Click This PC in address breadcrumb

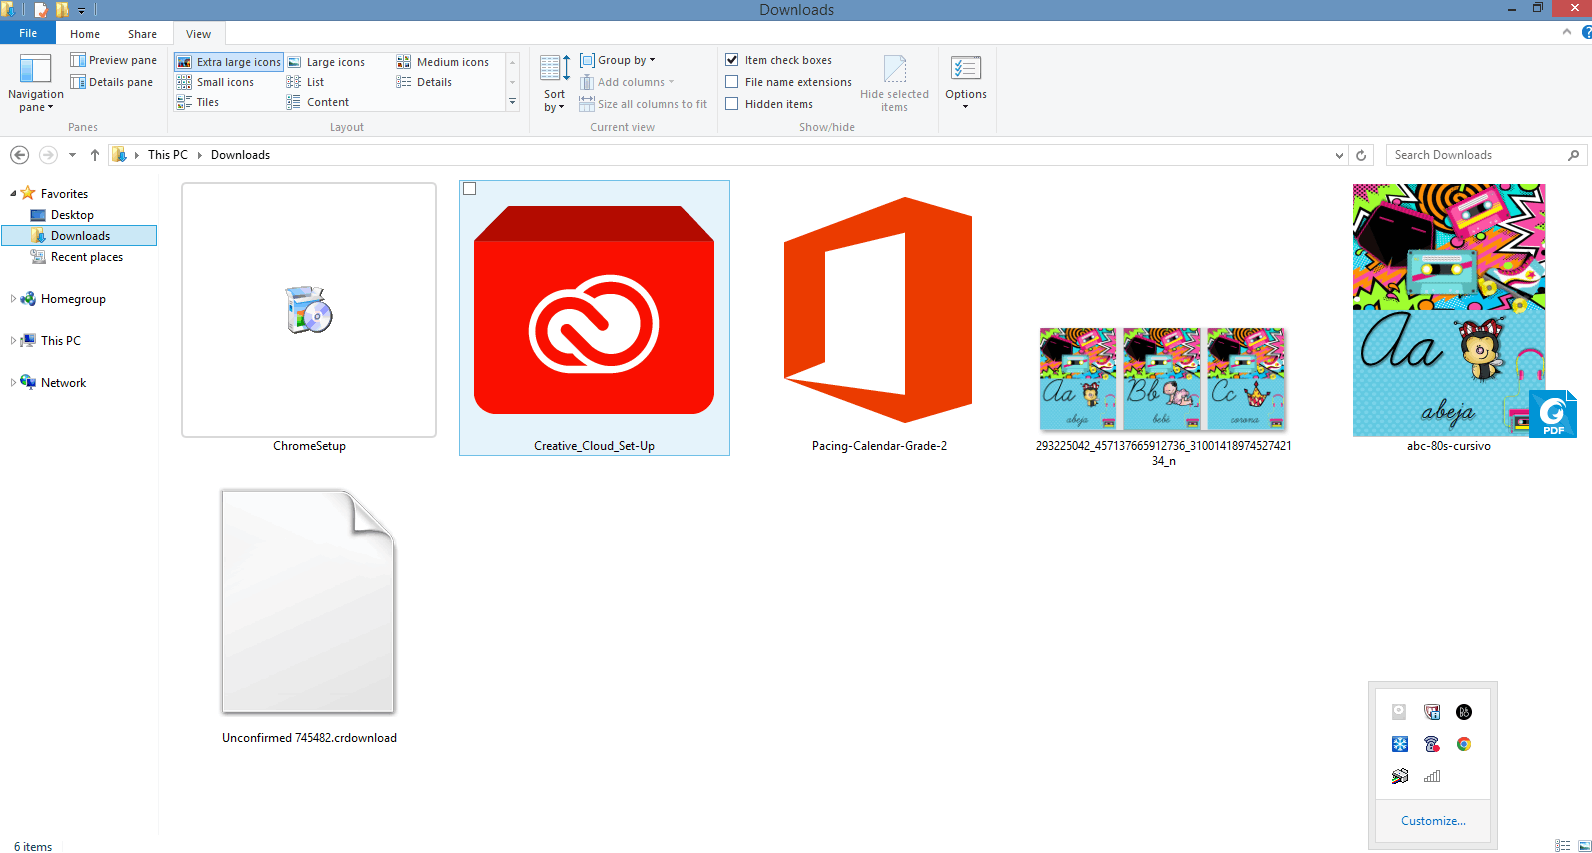(167, 155)
